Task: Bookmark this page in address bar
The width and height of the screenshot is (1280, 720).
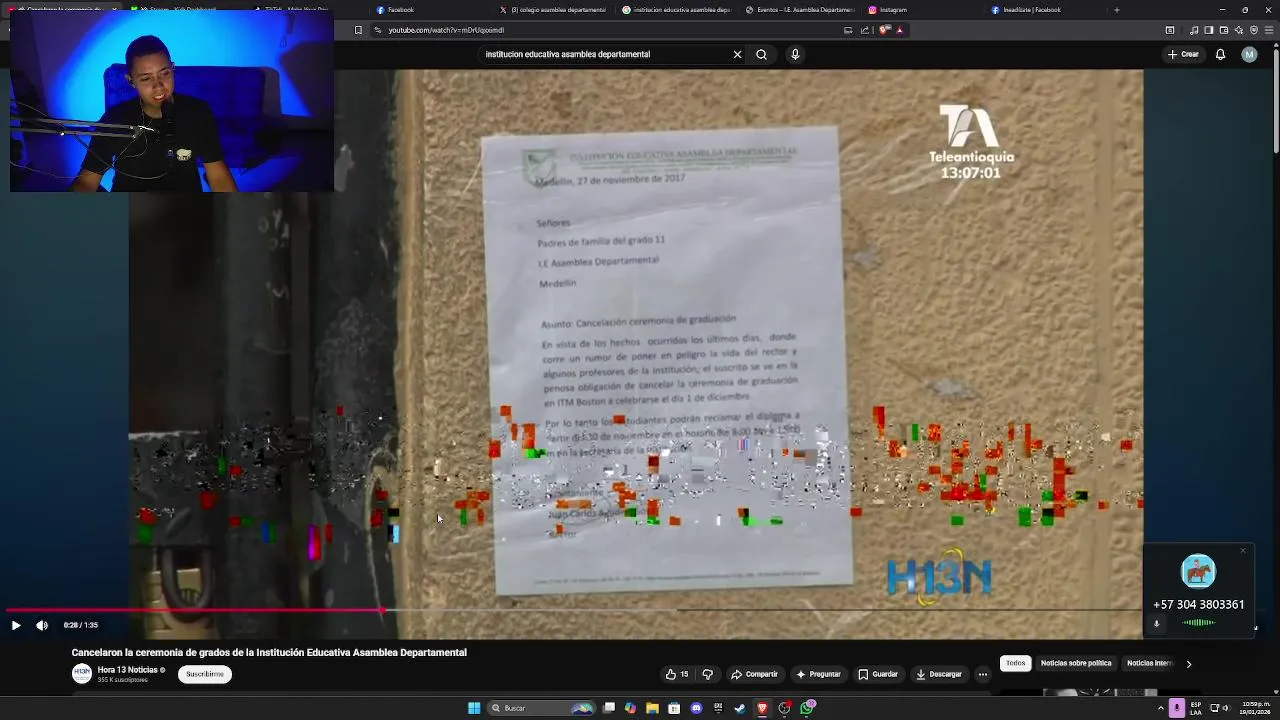Action: (358, 30)
